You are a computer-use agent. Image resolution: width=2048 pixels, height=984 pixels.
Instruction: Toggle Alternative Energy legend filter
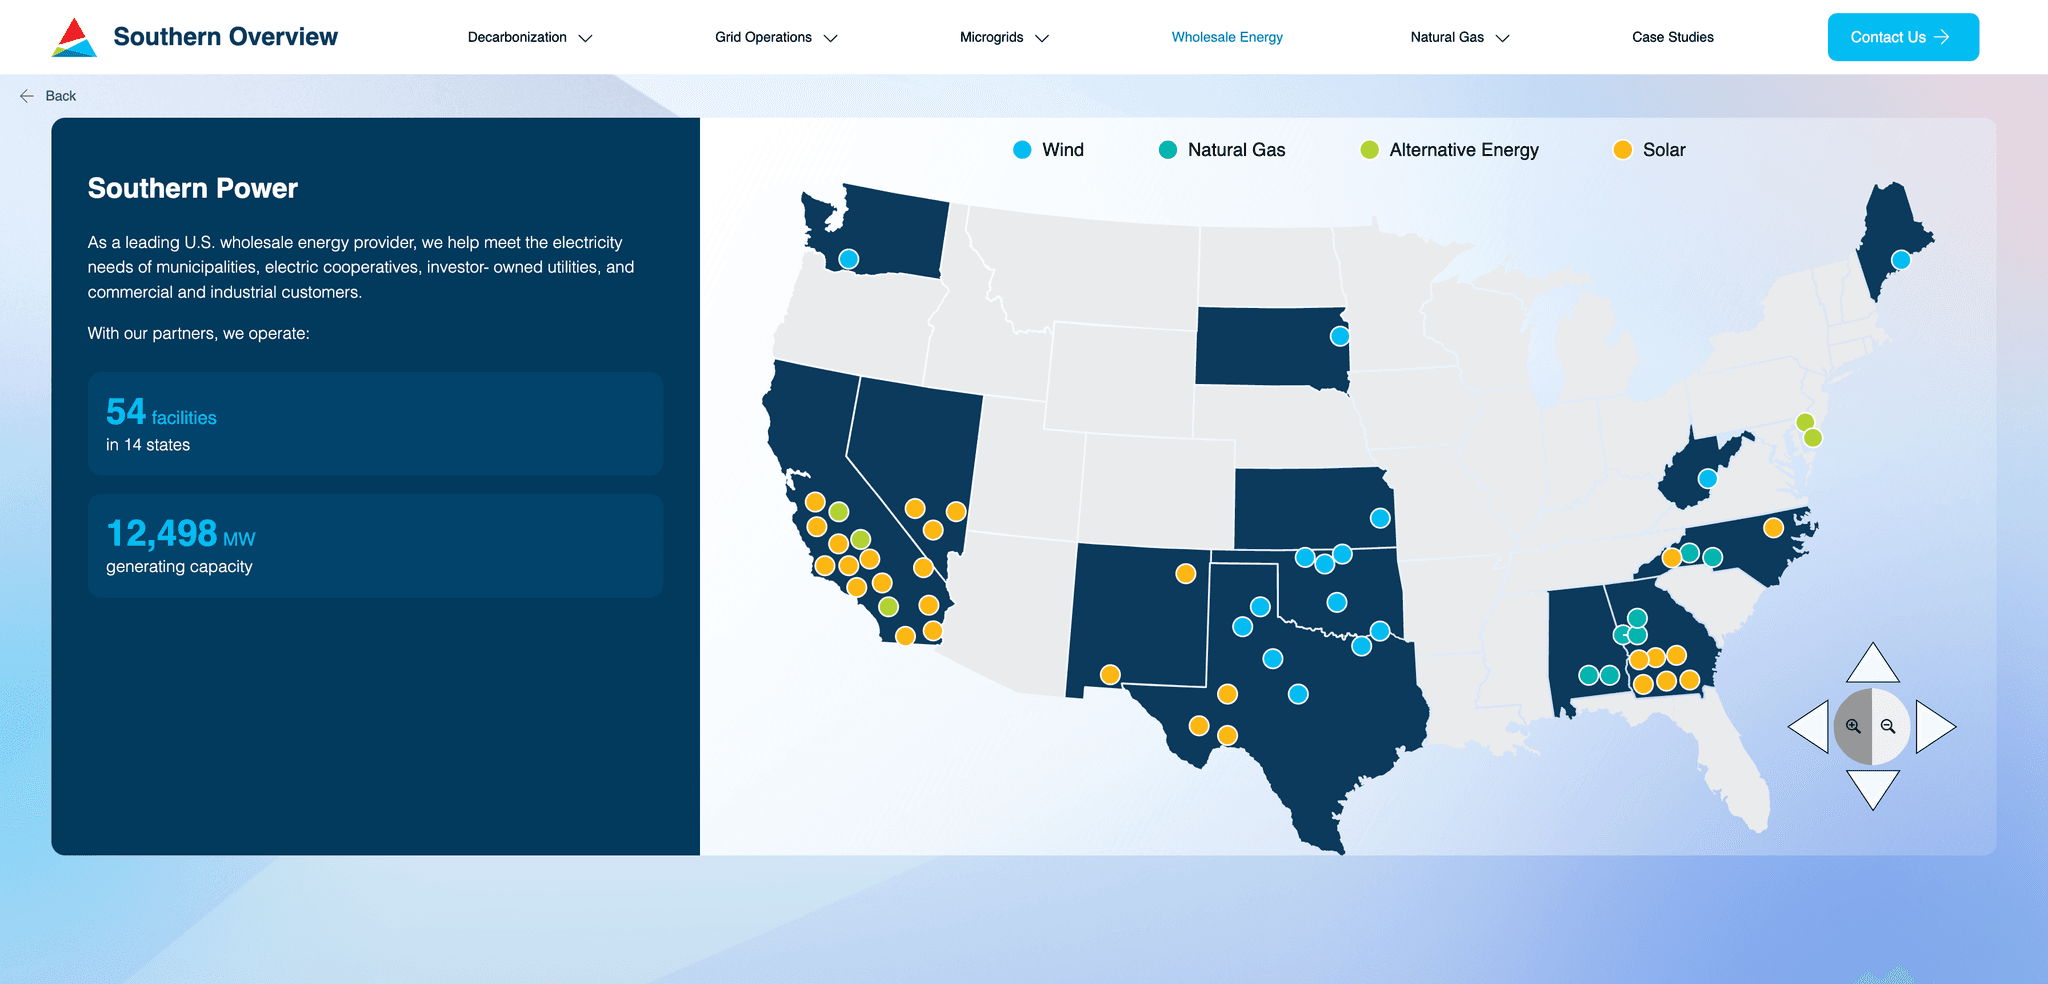[1450, 150]
